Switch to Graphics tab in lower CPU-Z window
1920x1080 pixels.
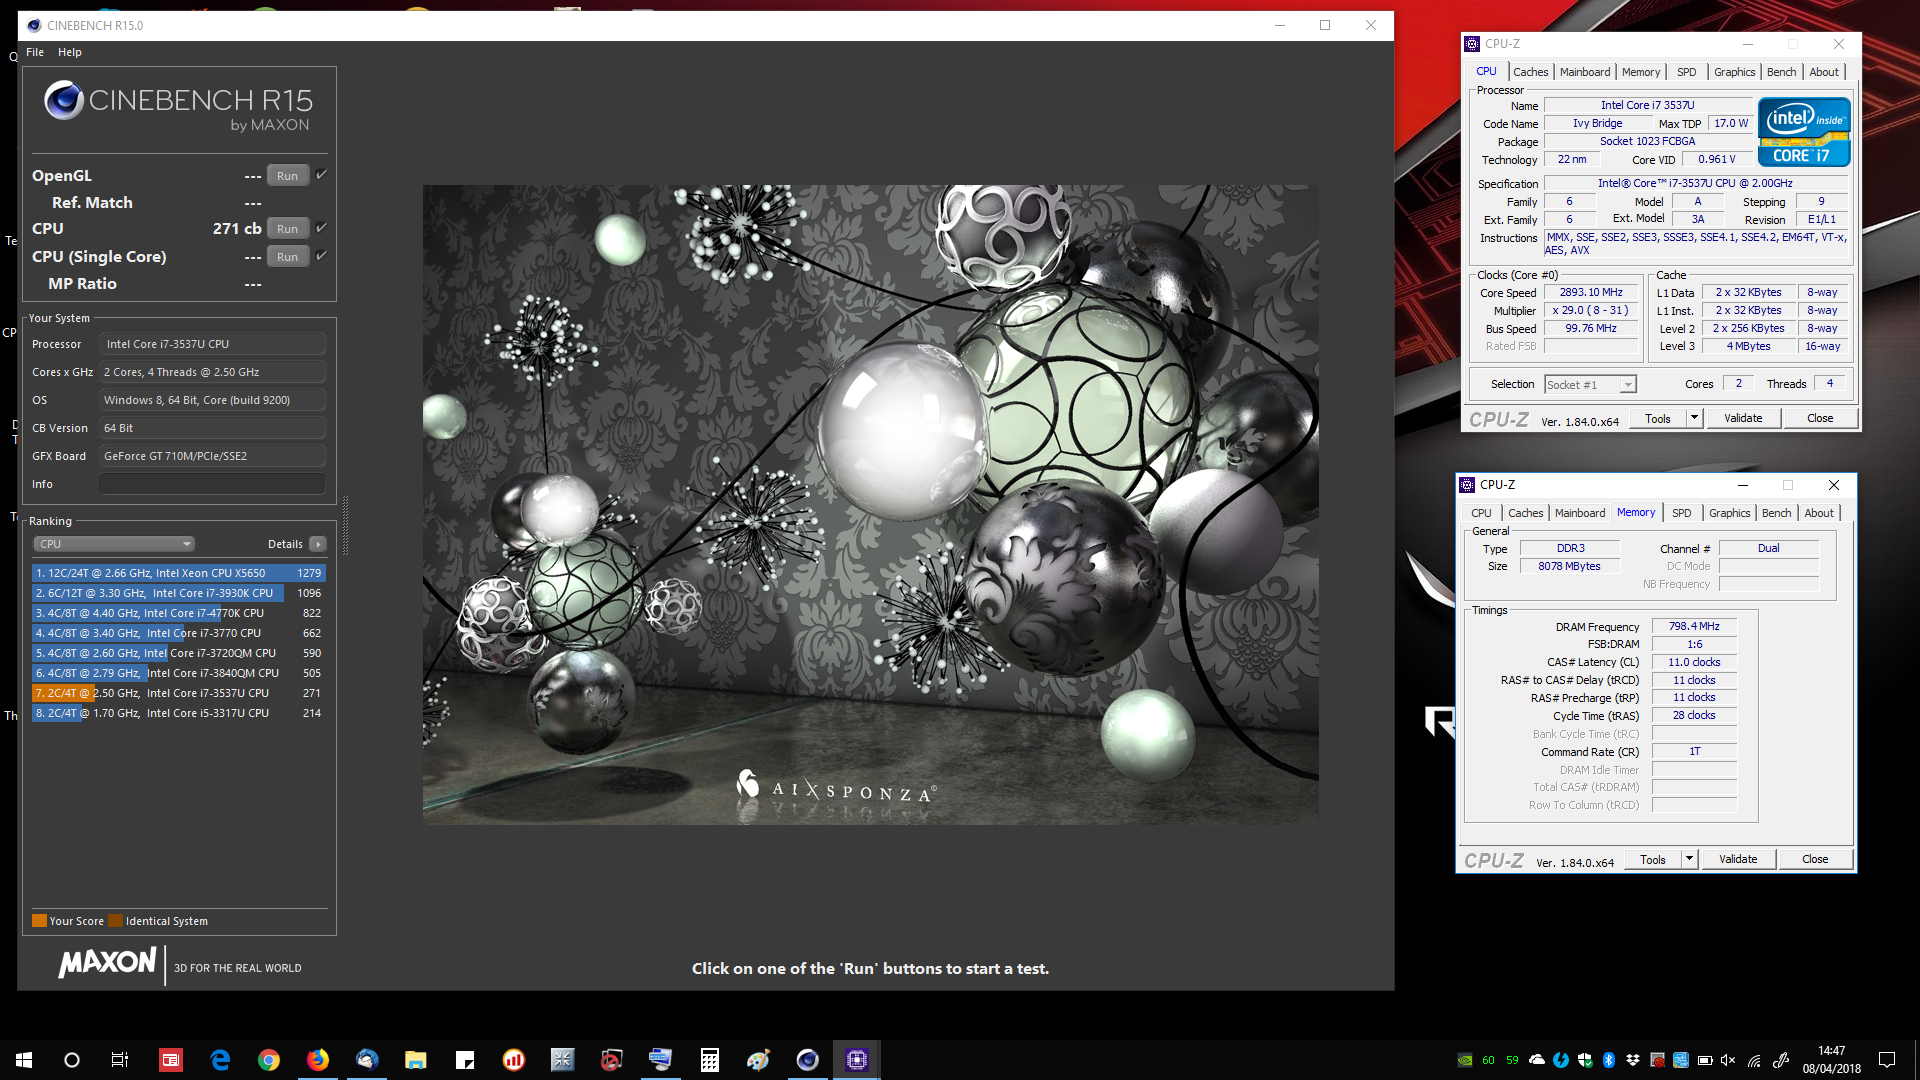pos(1729,513)
